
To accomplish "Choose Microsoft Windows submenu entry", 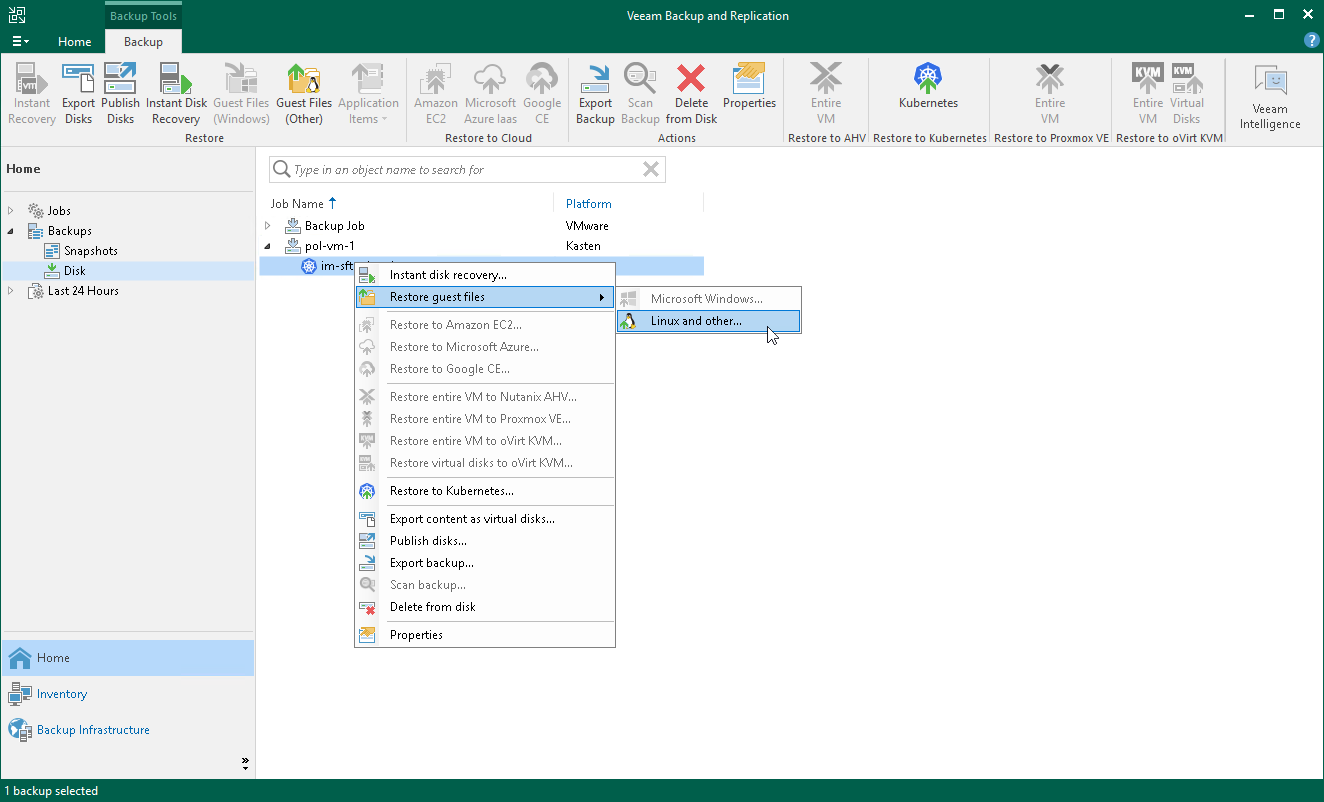I will coord(708,299).
